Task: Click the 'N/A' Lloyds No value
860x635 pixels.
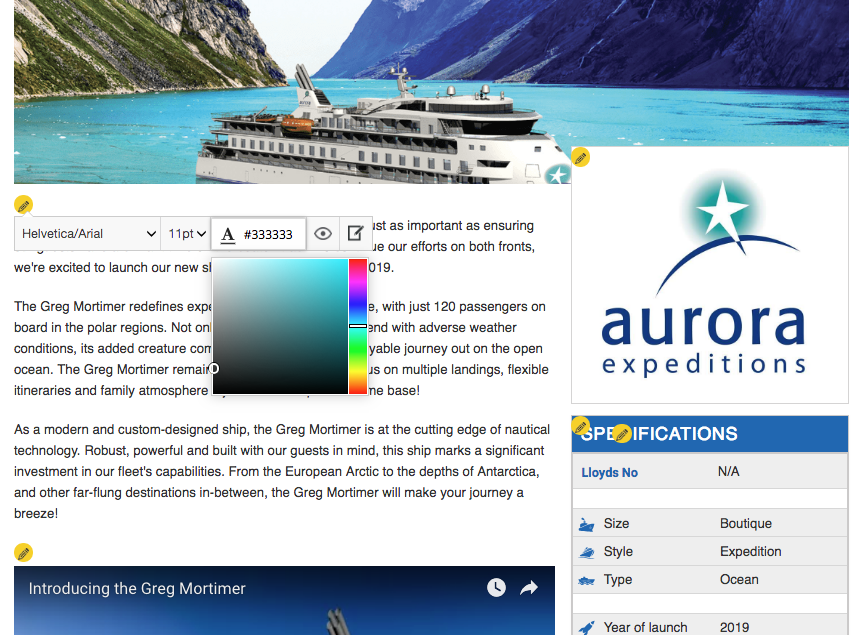Action: pyautogui.click(x=728, y=472)
